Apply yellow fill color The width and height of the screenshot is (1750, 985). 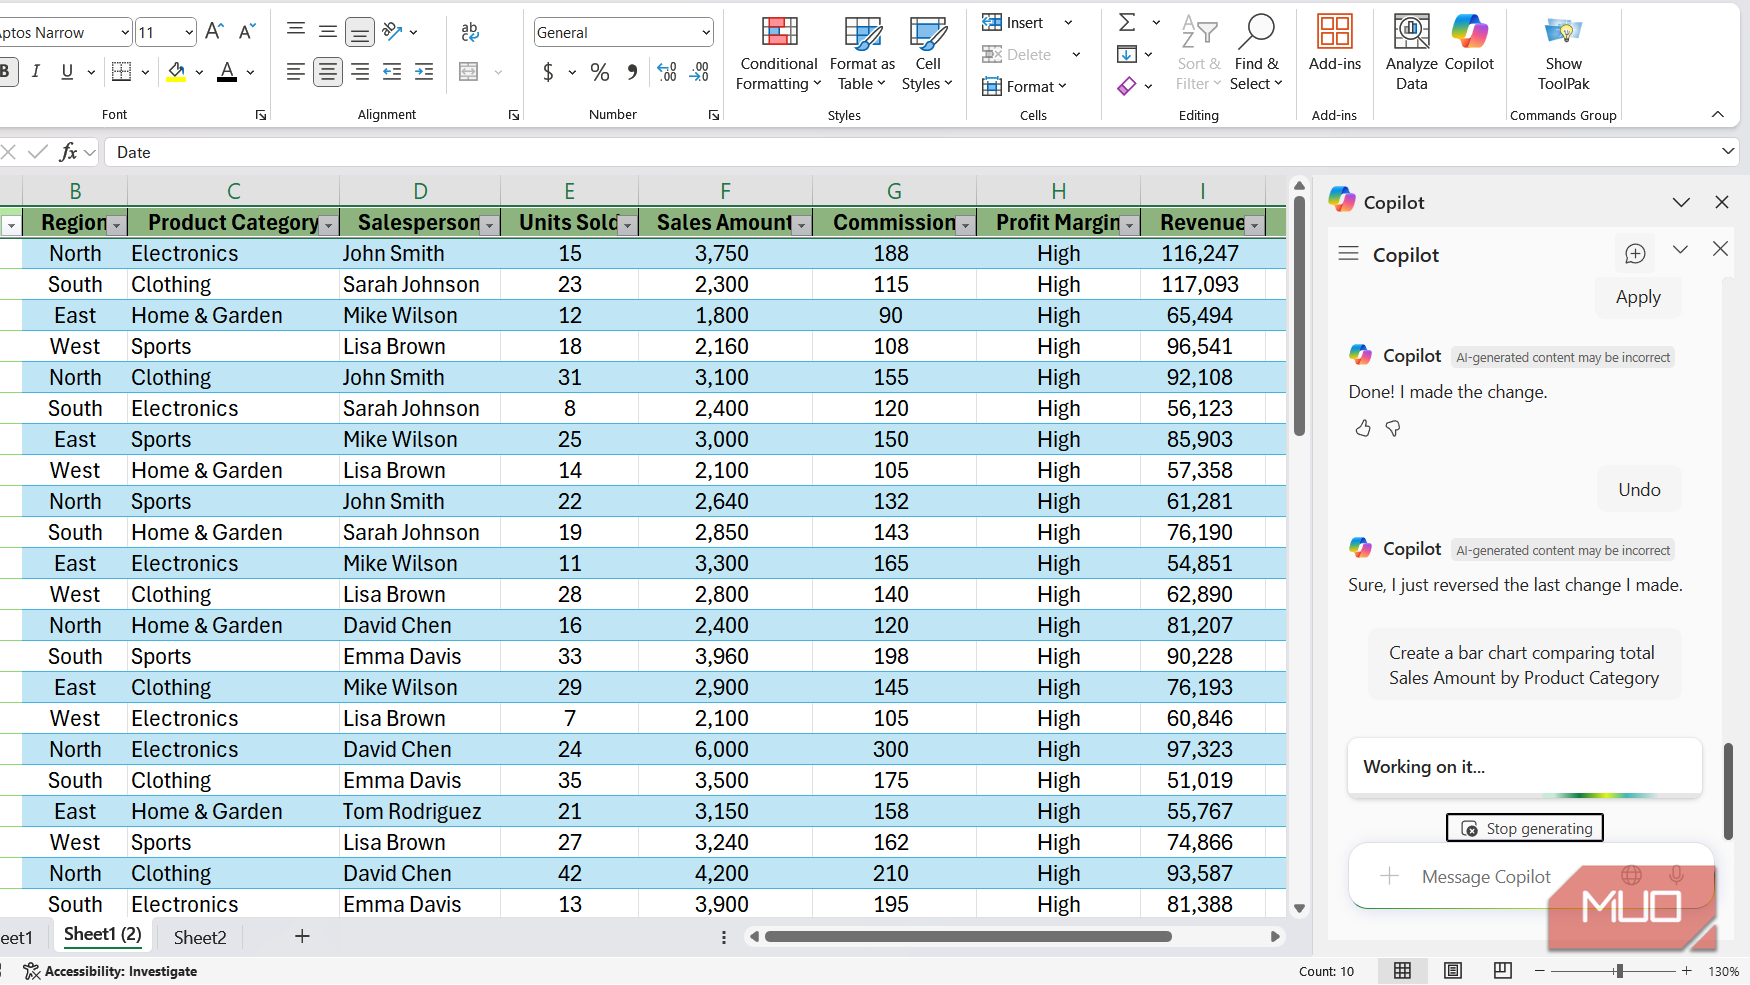point(177,71)
